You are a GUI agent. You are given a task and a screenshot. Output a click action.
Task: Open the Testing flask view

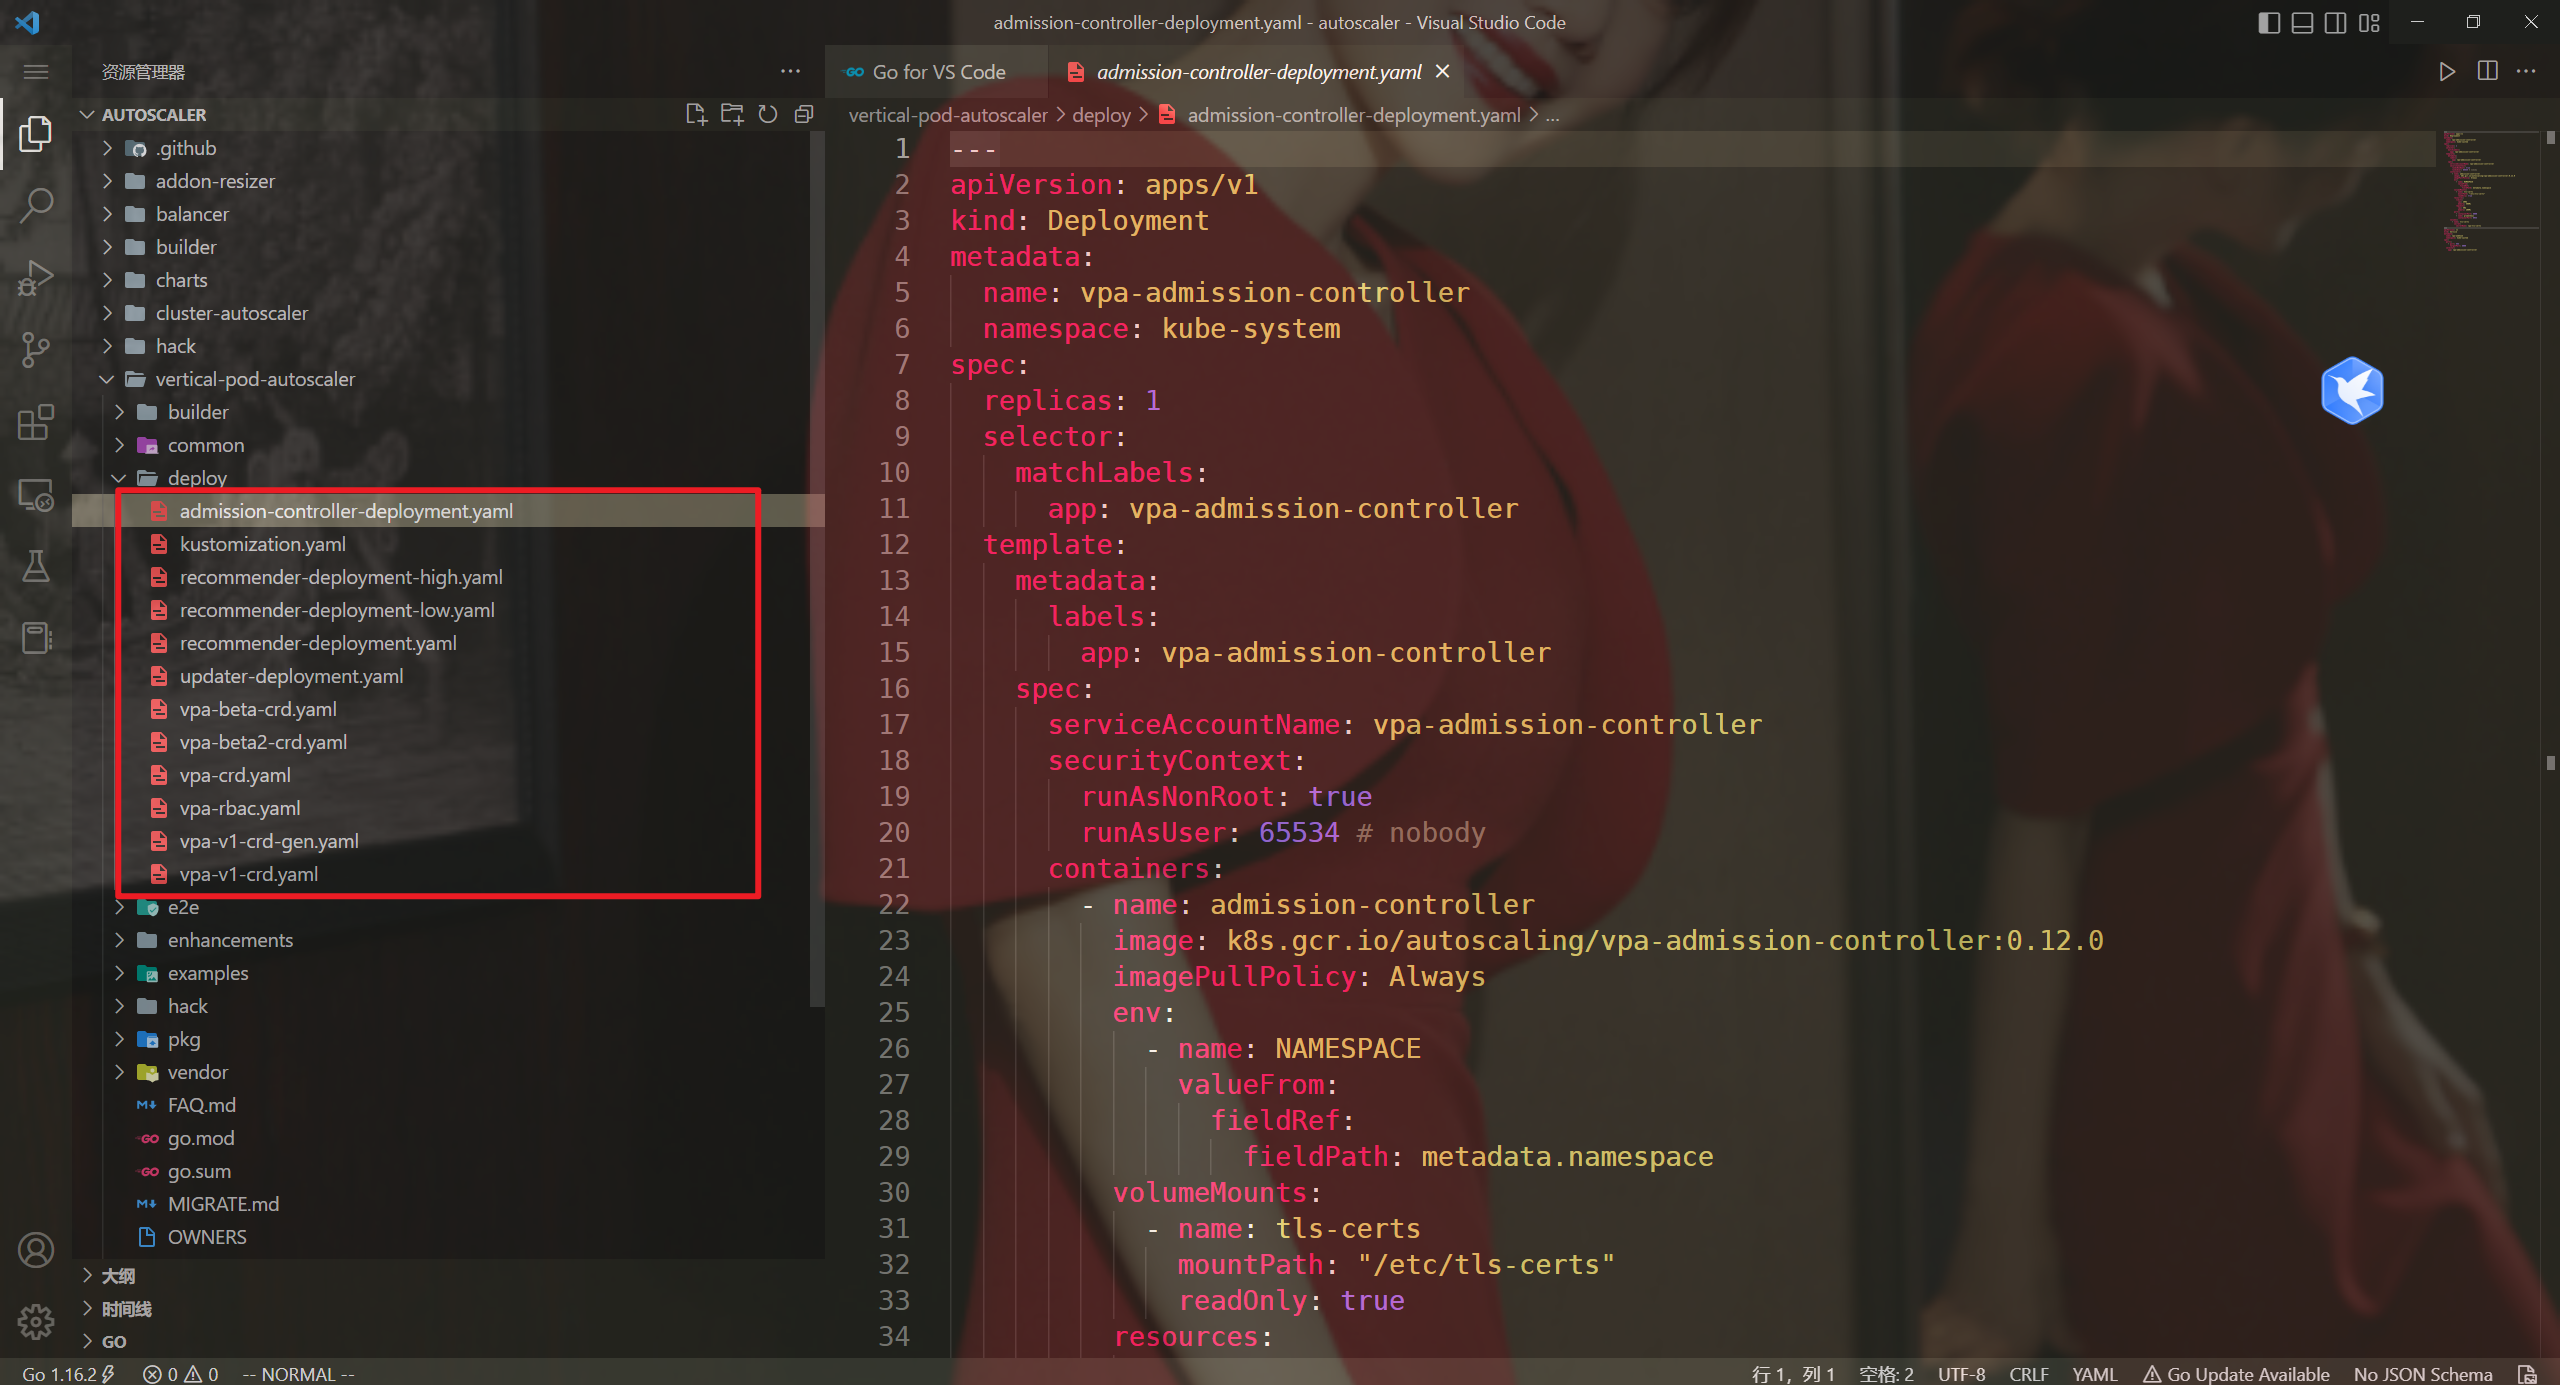(36, 566)
